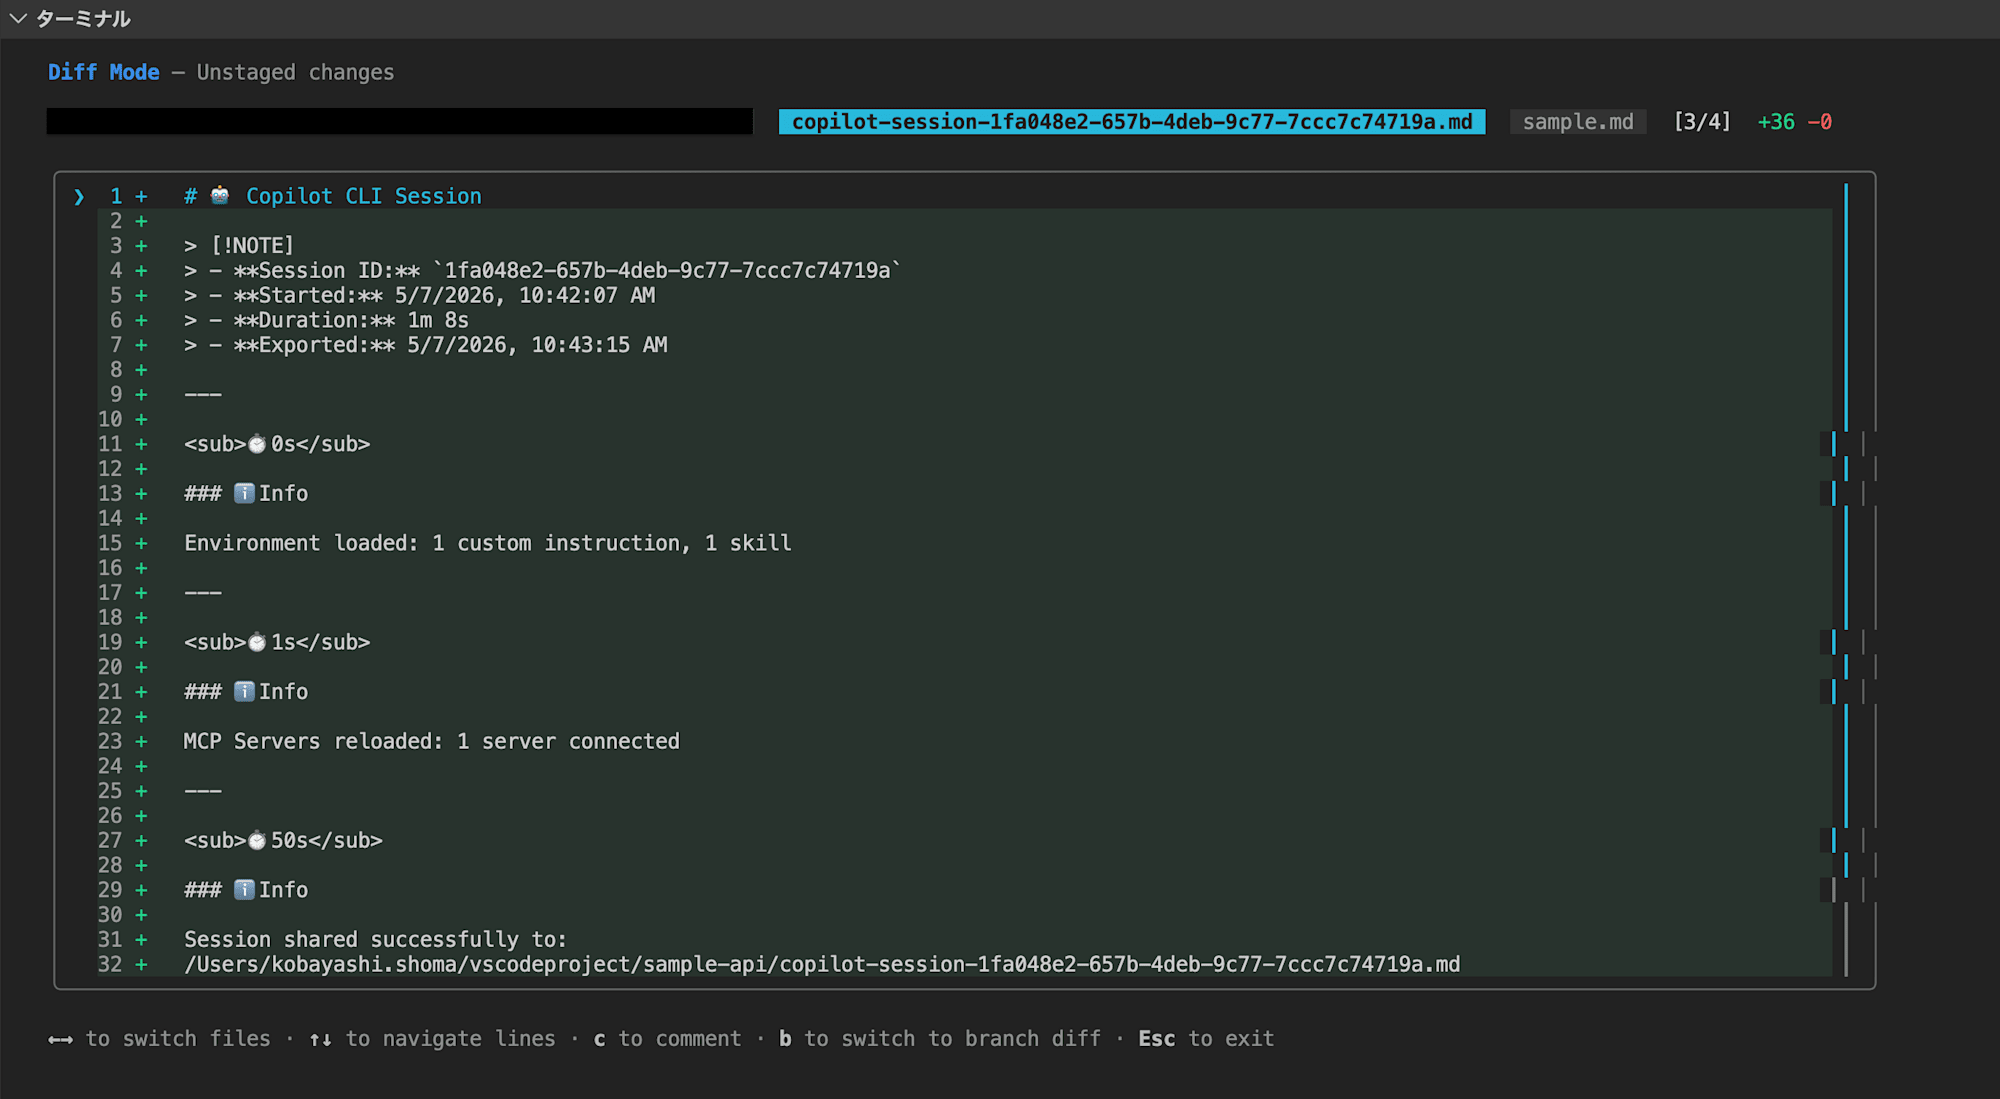Click the stopwatch icon beside 50s on line 27
This screenshot has width=2000, height=1099.
pyautogui.click(x=257, y=840)
